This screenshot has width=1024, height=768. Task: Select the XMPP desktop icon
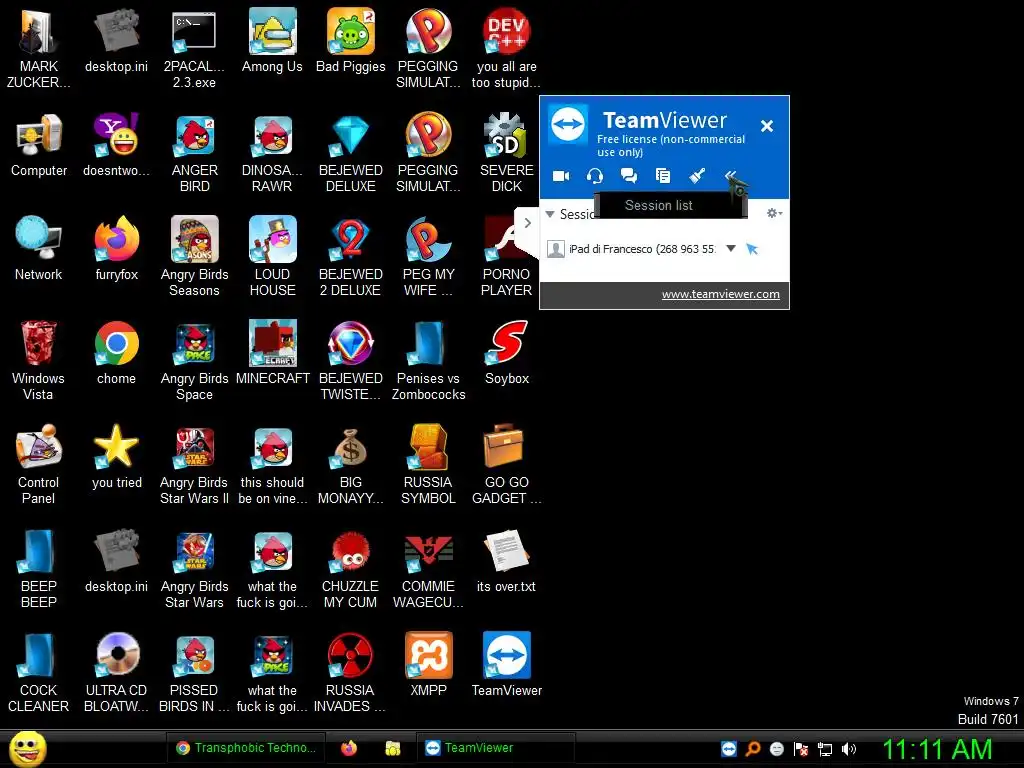pos(428,664)
